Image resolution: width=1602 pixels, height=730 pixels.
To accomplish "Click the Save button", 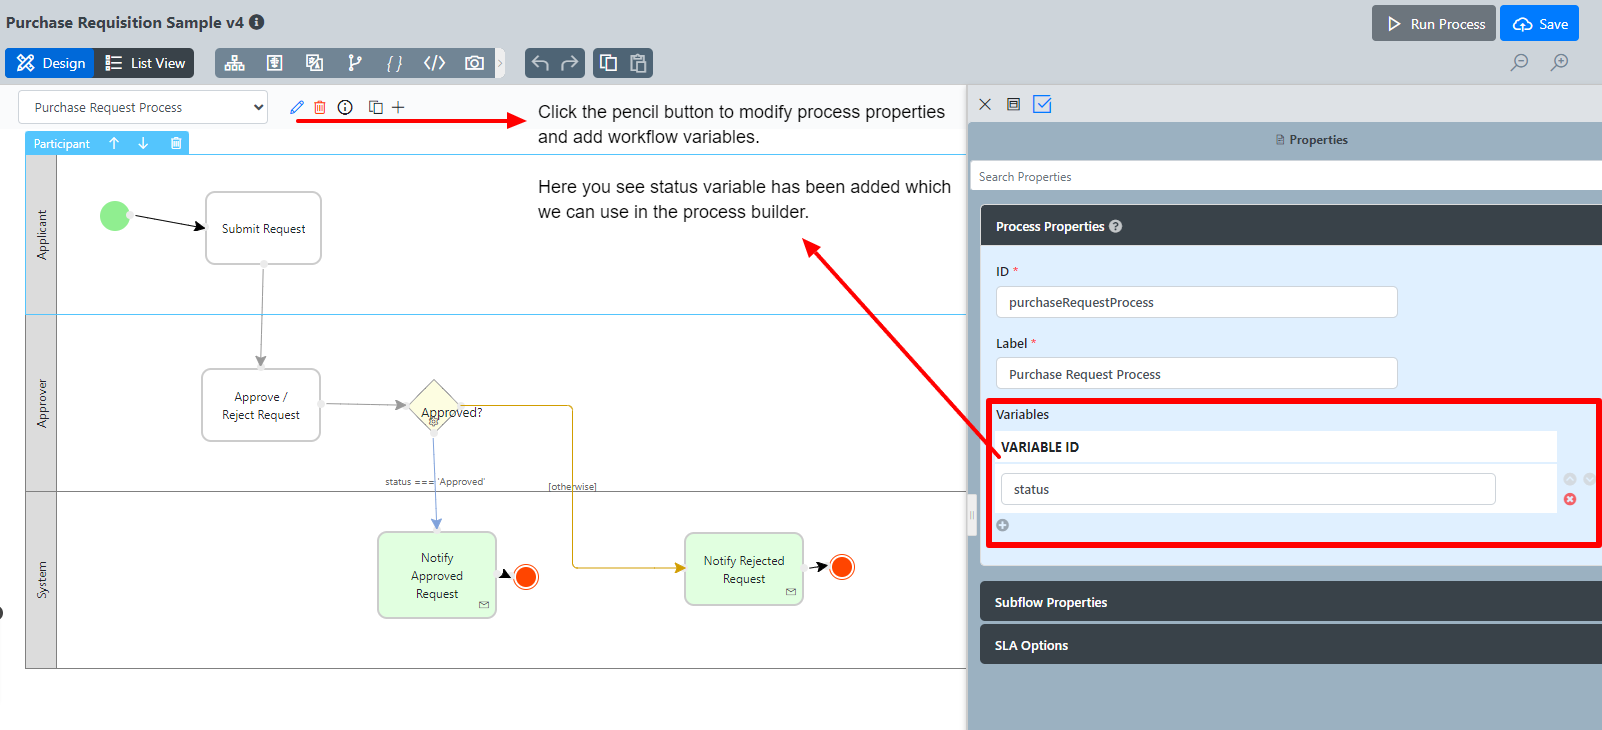I will (x=1539, y=24).
